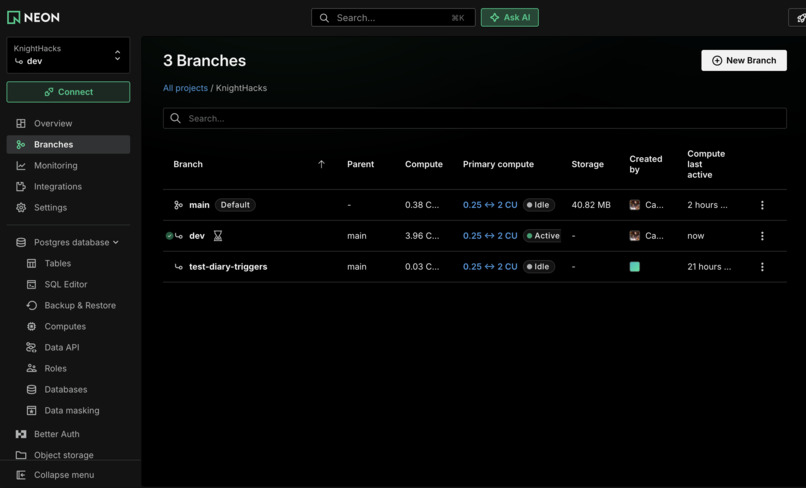
Task: Click the Default badge on main
Action: point(235,205)
